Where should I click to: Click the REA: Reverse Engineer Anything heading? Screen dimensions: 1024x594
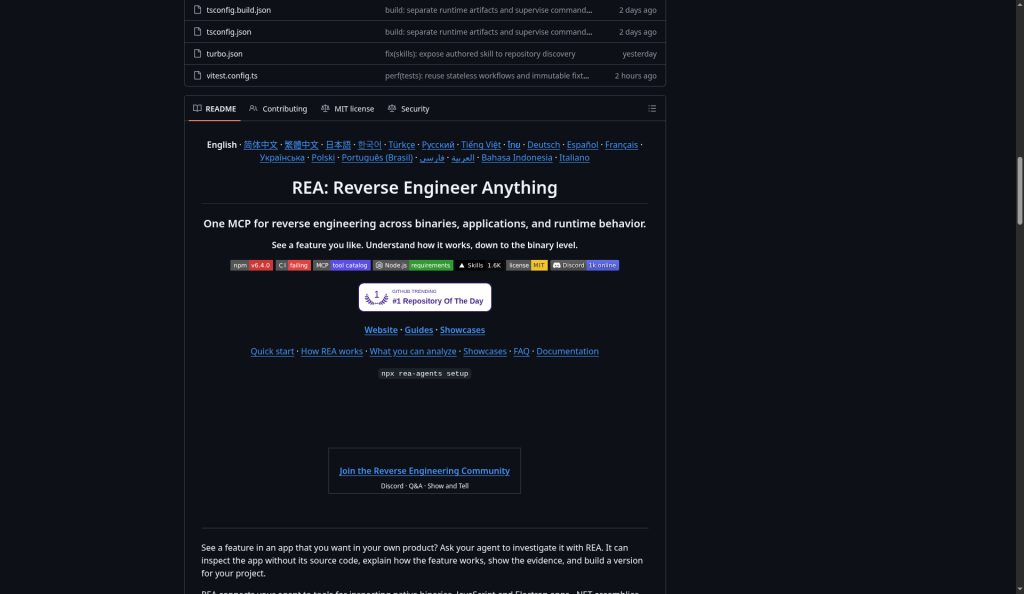pos(424,188)
